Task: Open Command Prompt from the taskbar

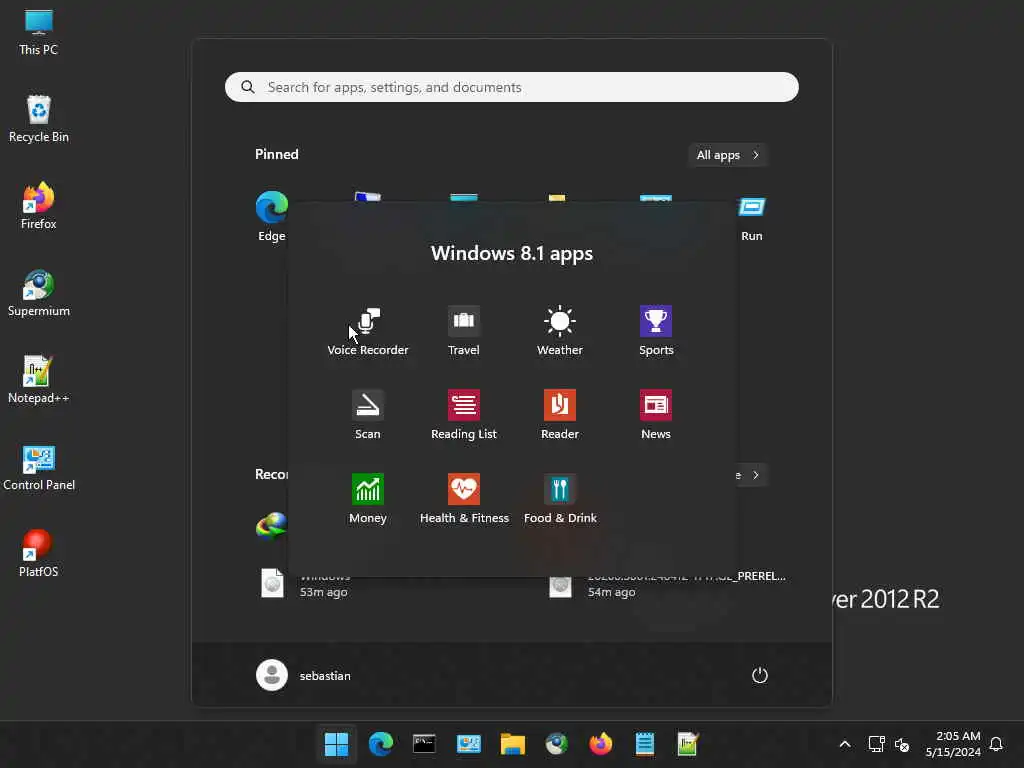Action: point(424,744)
